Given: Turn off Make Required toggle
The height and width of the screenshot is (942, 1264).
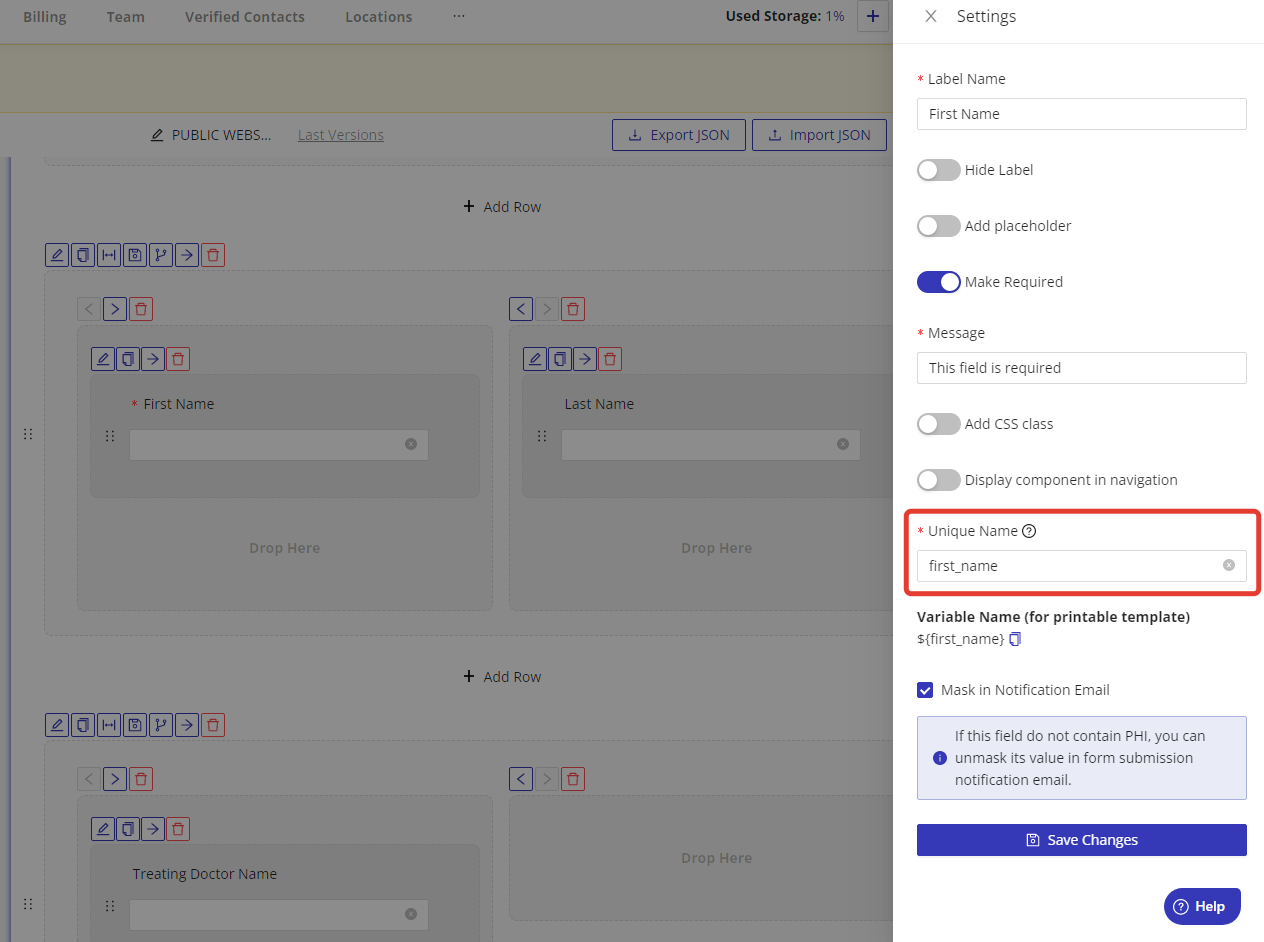Looking at the screenshot, I should click(938, 282).
